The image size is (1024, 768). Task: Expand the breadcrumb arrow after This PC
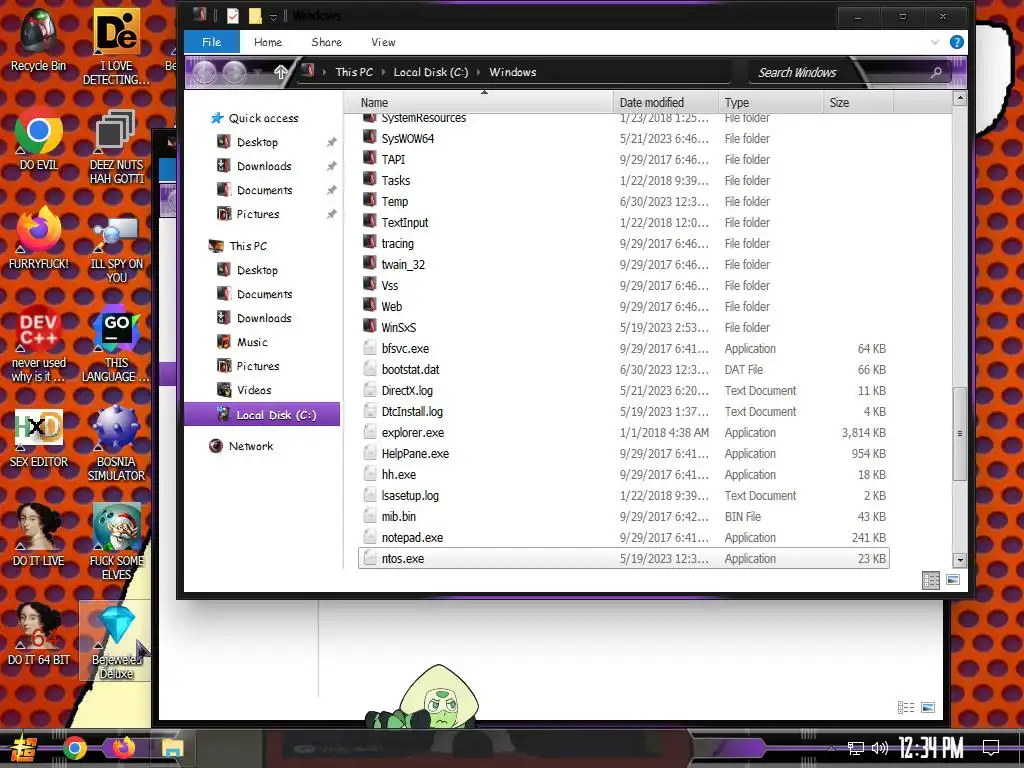point(383,72)
